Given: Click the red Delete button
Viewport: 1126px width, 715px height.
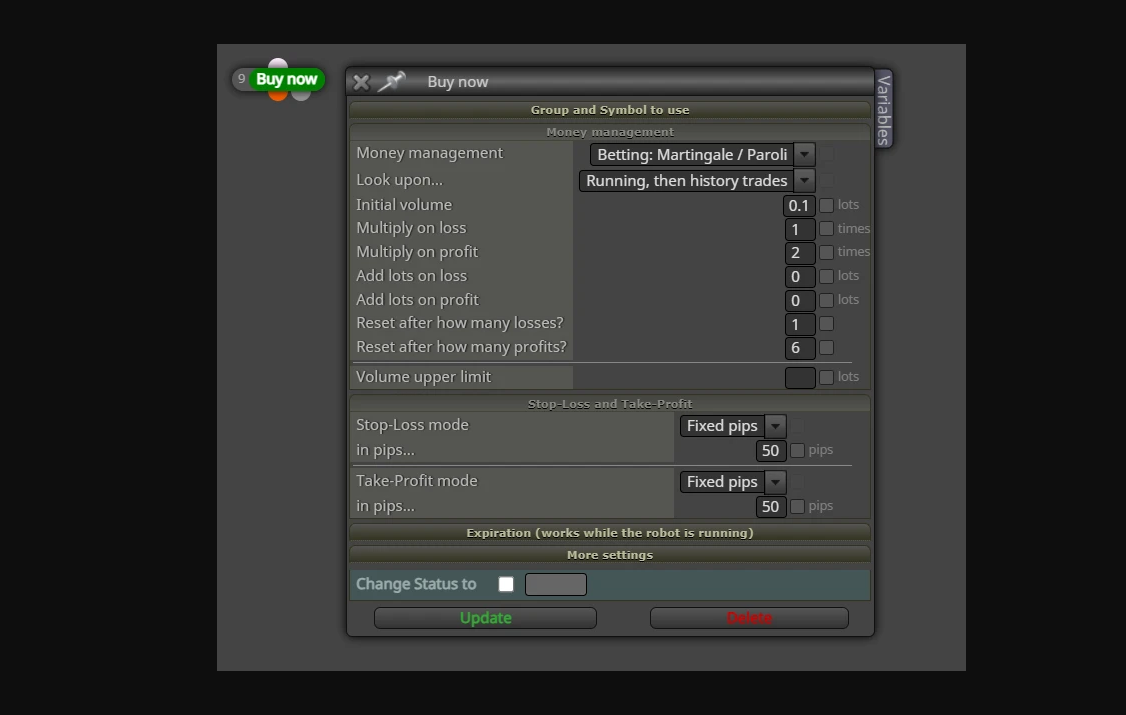Looking at the screenshot, I should click(749, 618).
